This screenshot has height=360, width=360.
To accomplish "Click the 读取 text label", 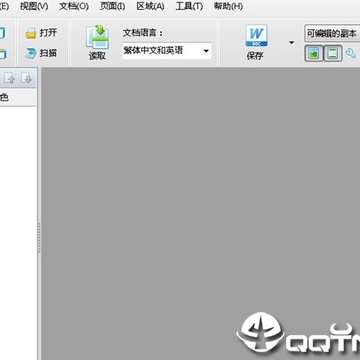I will 97,56.
